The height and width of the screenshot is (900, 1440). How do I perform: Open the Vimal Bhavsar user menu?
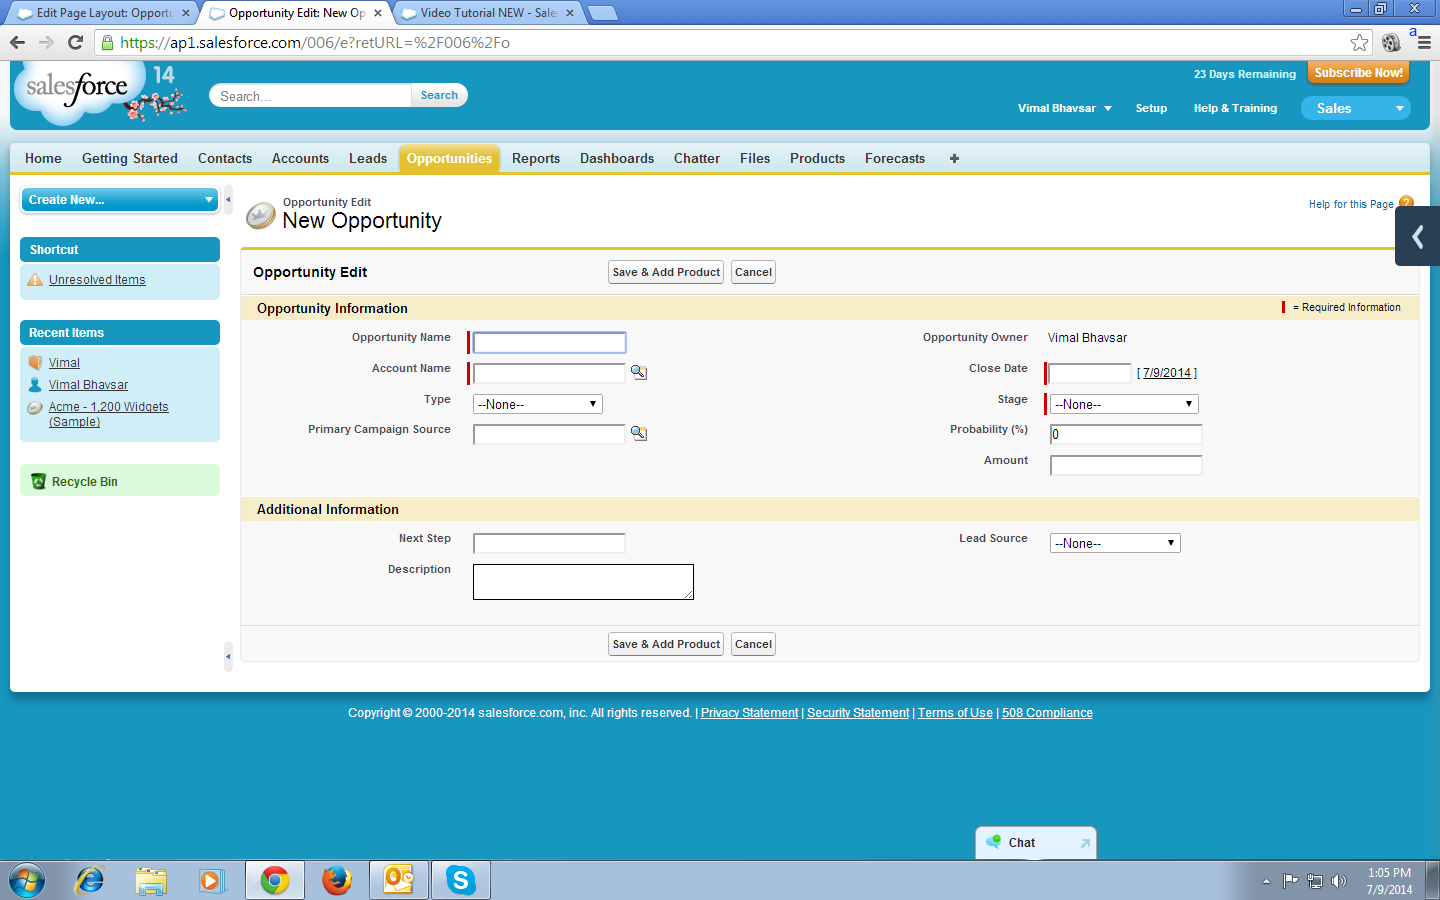click(x=1065, y=108)
